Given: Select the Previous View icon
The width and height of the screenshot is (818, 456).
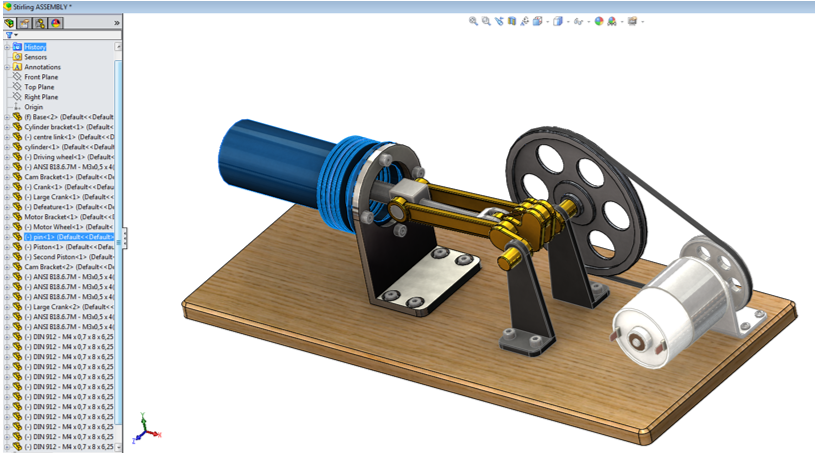Looking at the screenshot, I should 499,21.
